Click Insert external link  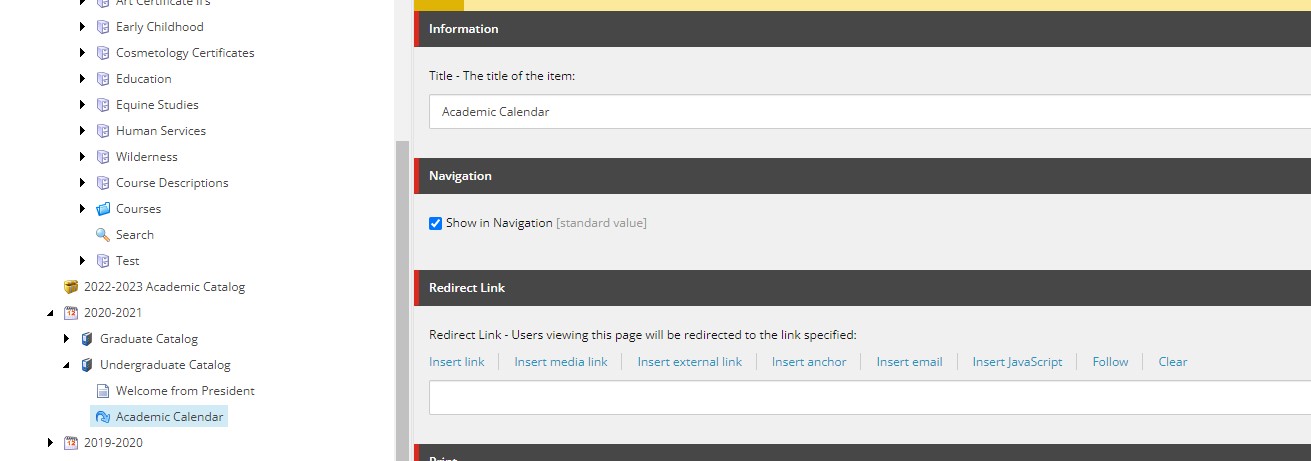tap(690, 362)
